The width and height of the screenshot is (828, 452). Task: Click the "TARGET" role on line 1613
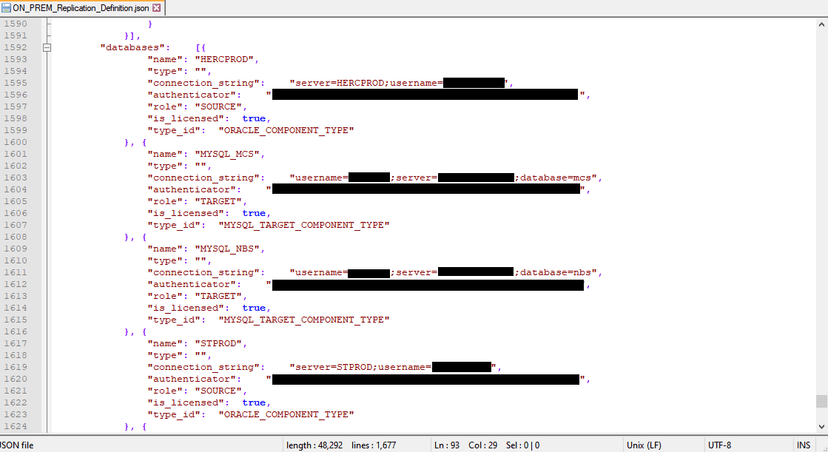[219, 296]
